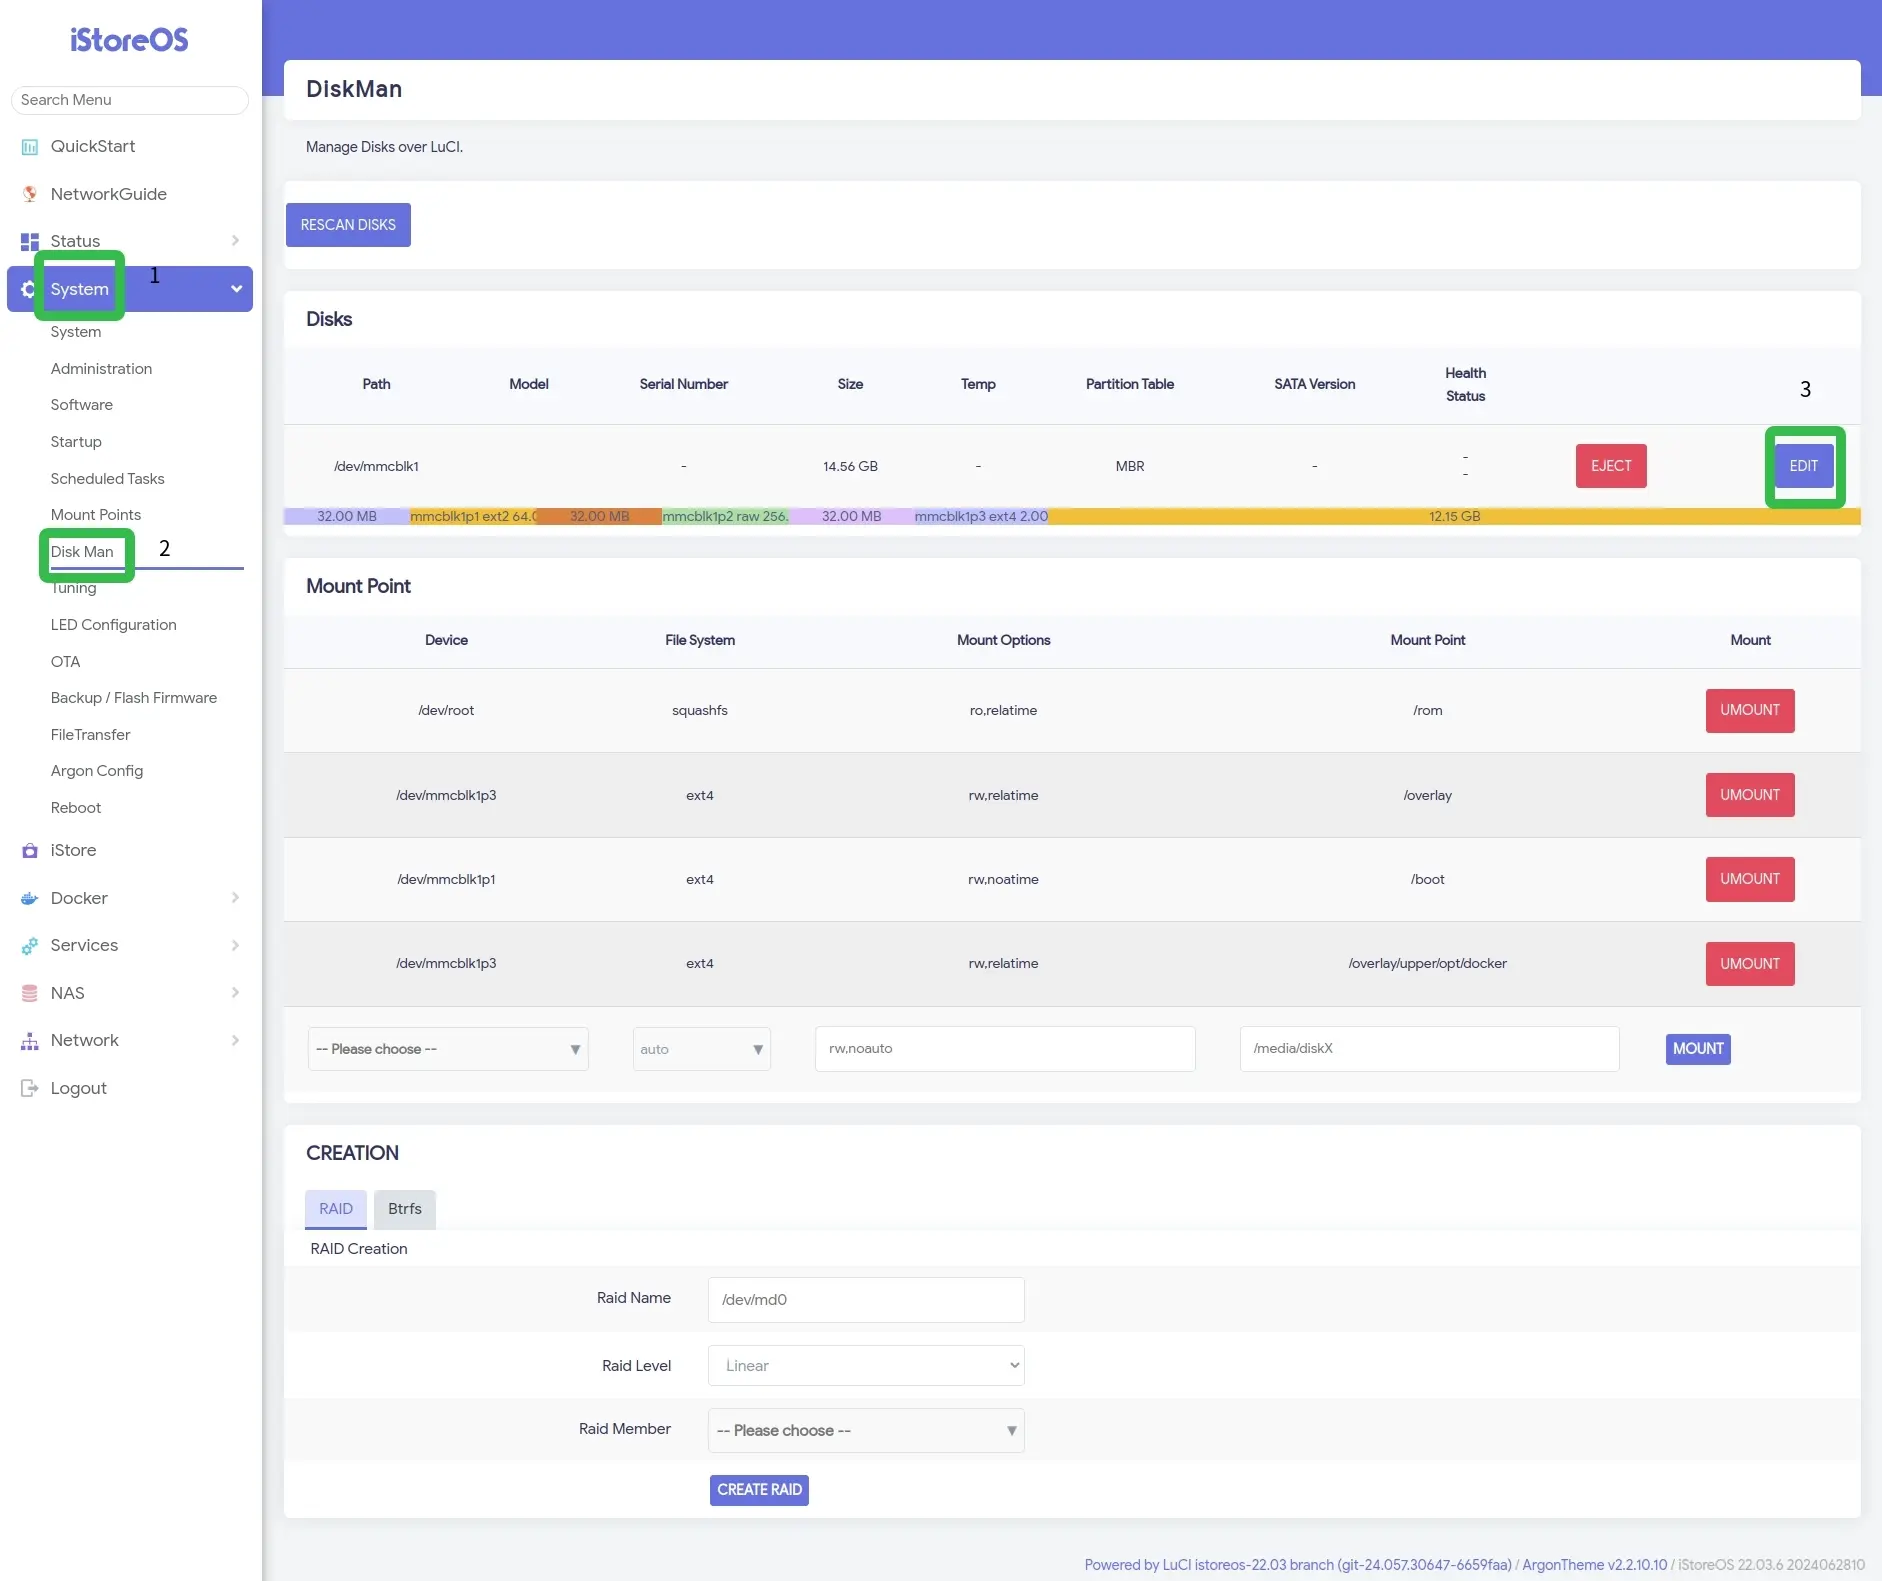Collapse the System menu chevron
Screen dimensions: 1882x1581
tap(236, 289)
